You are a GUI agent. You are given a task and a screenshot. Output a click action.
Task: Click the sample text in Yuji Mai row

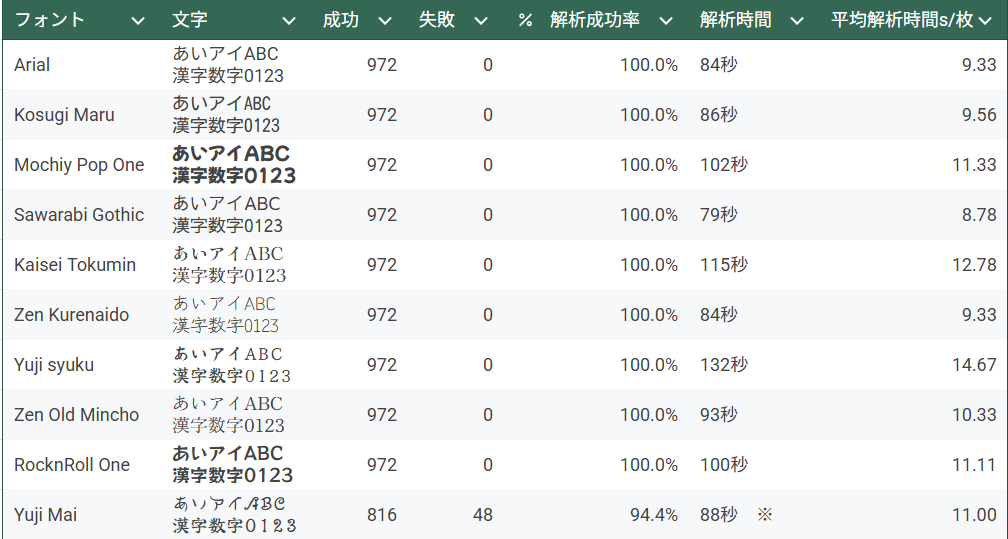(x=234, y=515)
